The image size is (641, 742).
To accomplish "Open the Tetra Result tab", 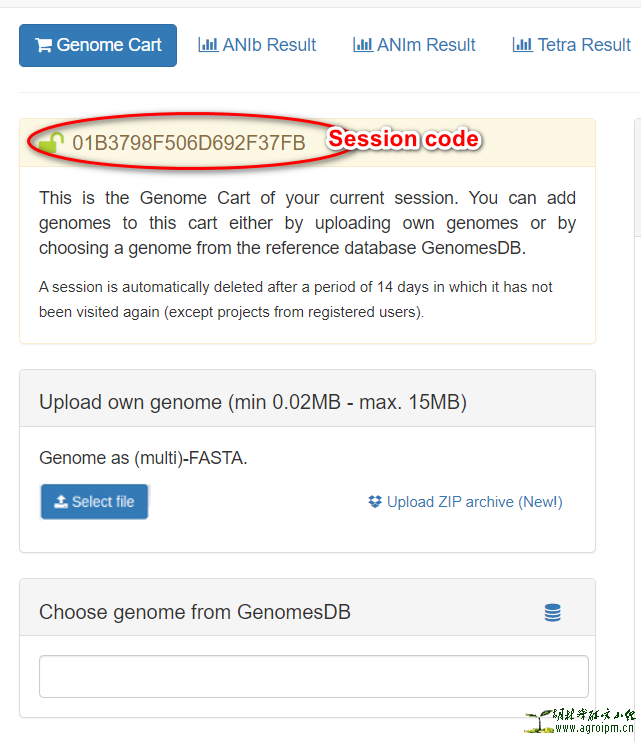I will coord(572,45).
